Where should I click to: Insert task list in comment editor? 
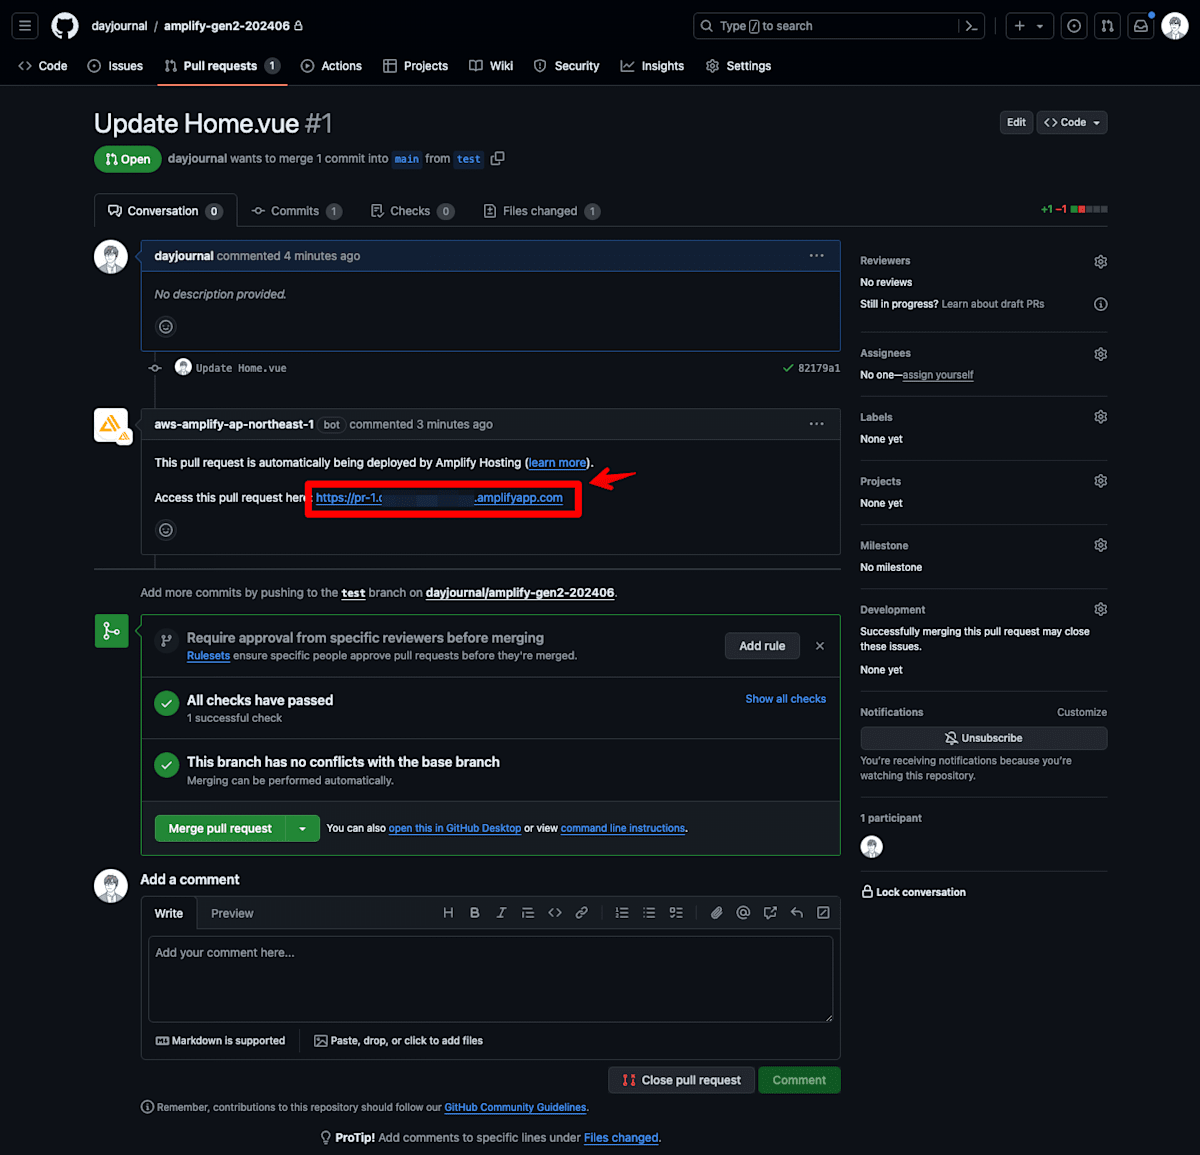pyautogui.click(x=676, y=913)
